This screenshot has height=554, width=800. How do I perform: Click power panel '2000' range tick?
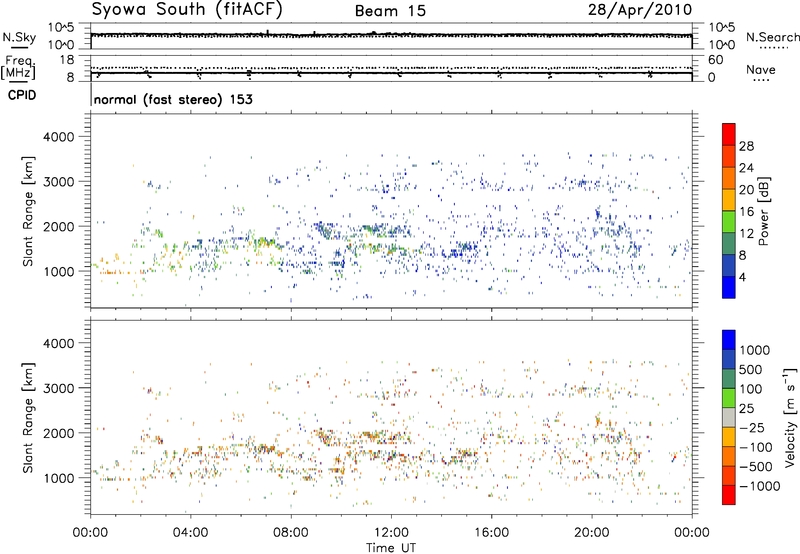pos(58,226)
